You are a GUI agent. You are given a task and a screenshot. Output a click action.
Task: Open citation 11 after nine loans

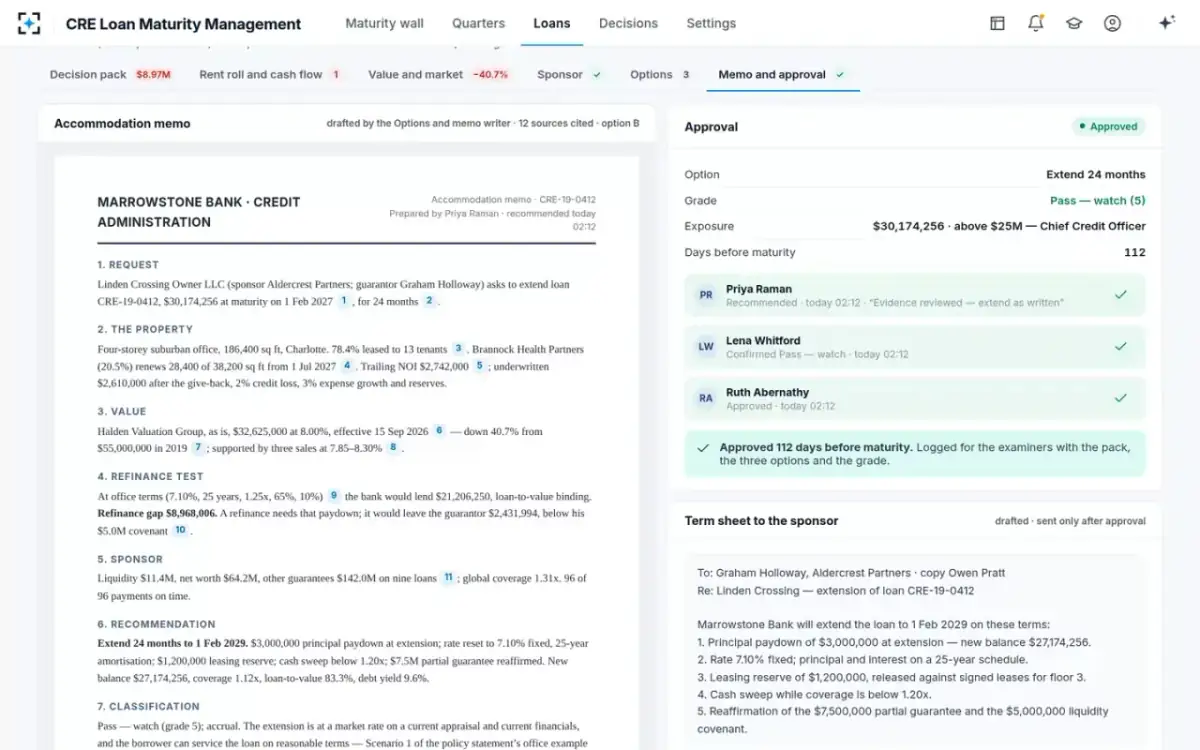448,578
